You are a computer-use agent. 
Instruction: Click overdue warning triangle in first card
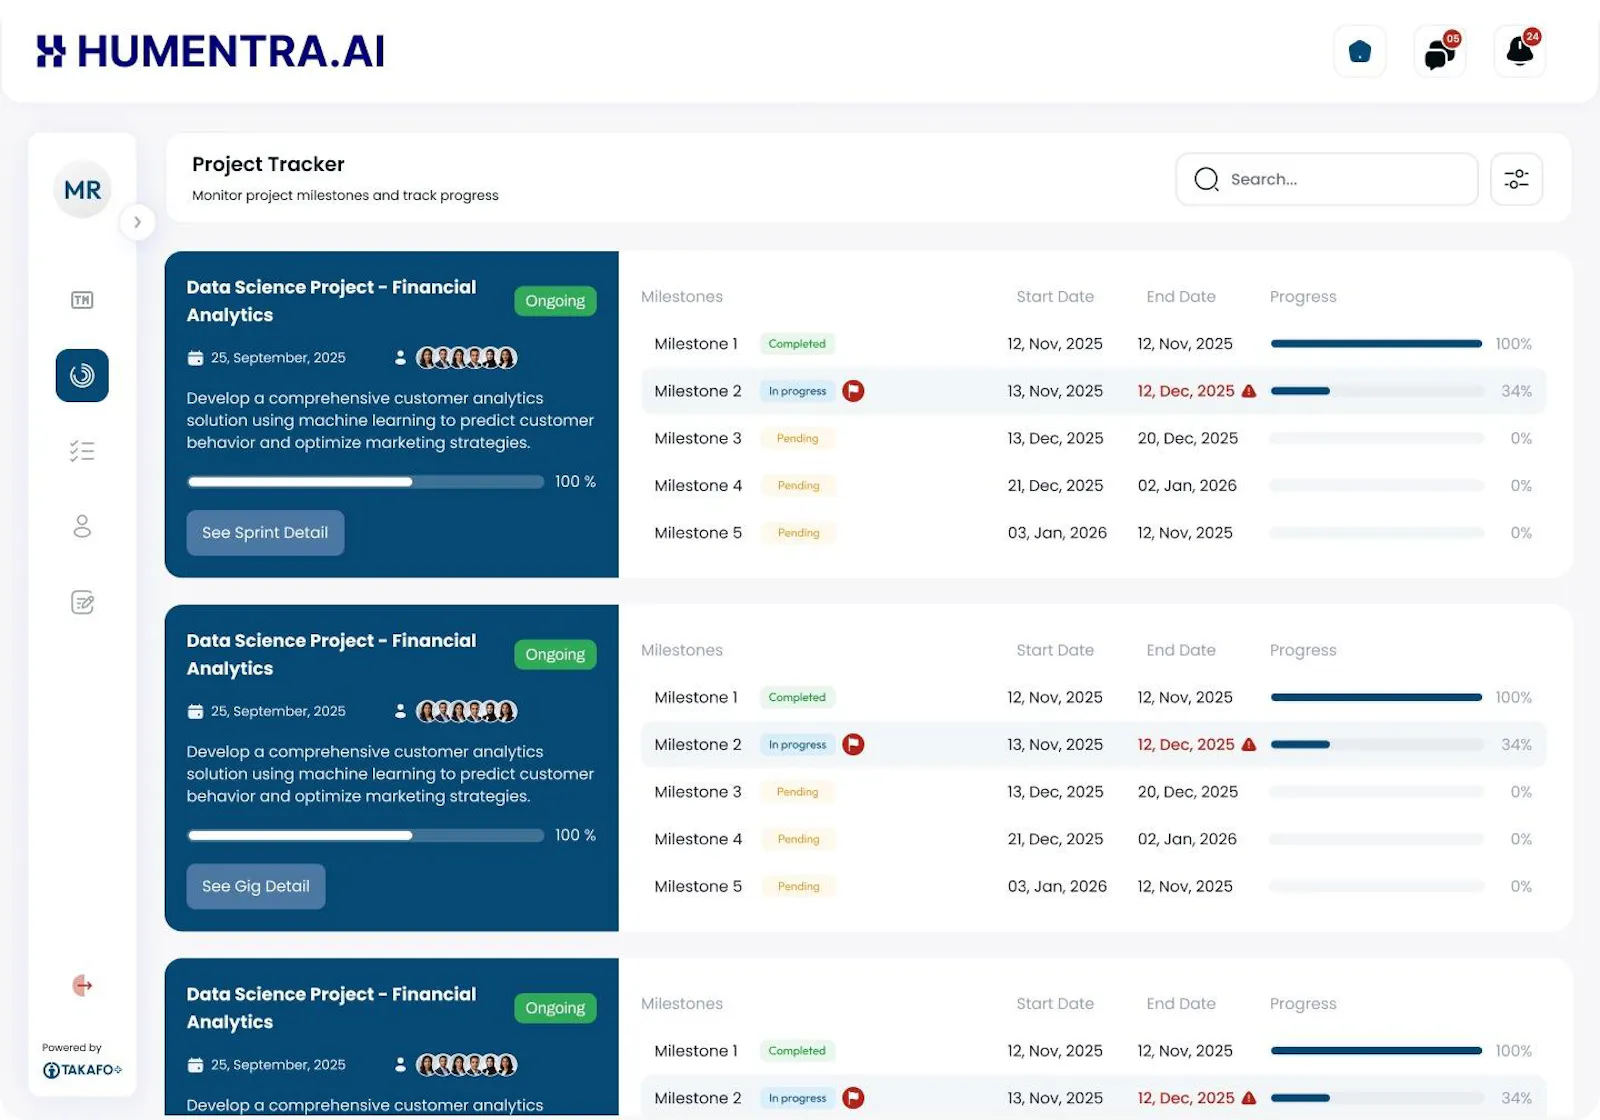click(x=1249, y=391)
